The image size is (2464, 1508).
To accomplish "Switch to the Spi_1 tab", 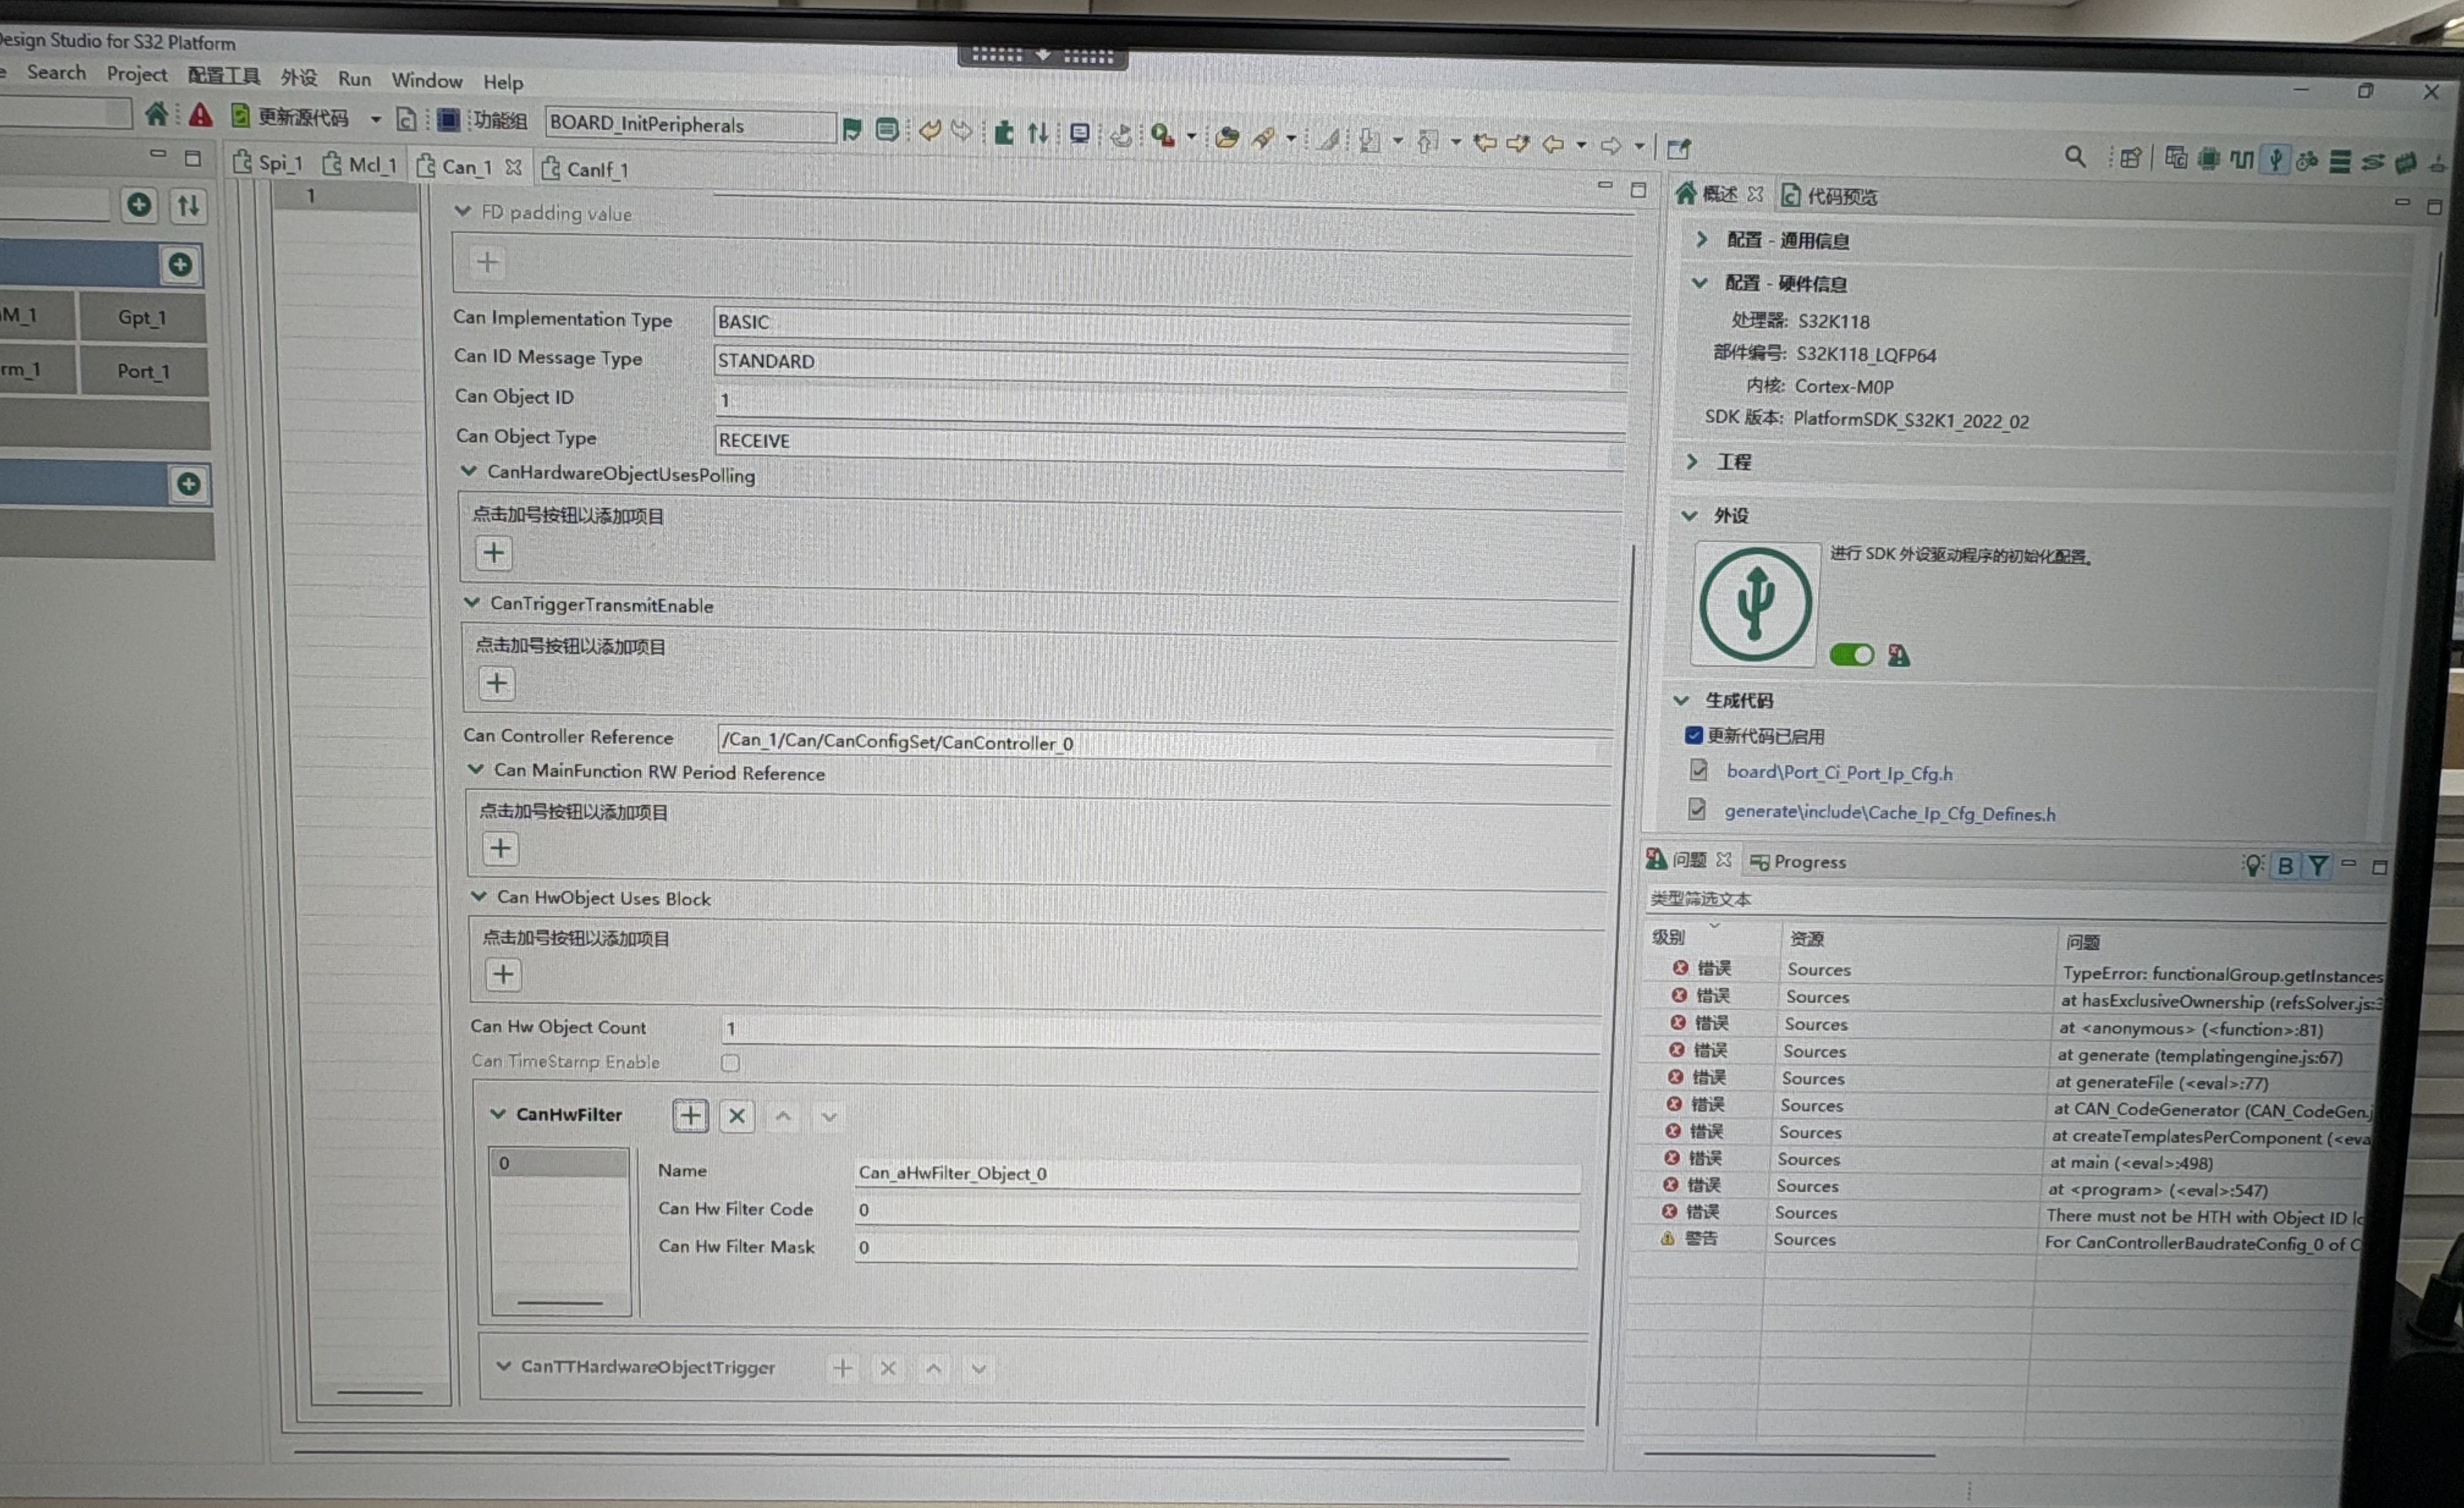I will coord(267,163).
